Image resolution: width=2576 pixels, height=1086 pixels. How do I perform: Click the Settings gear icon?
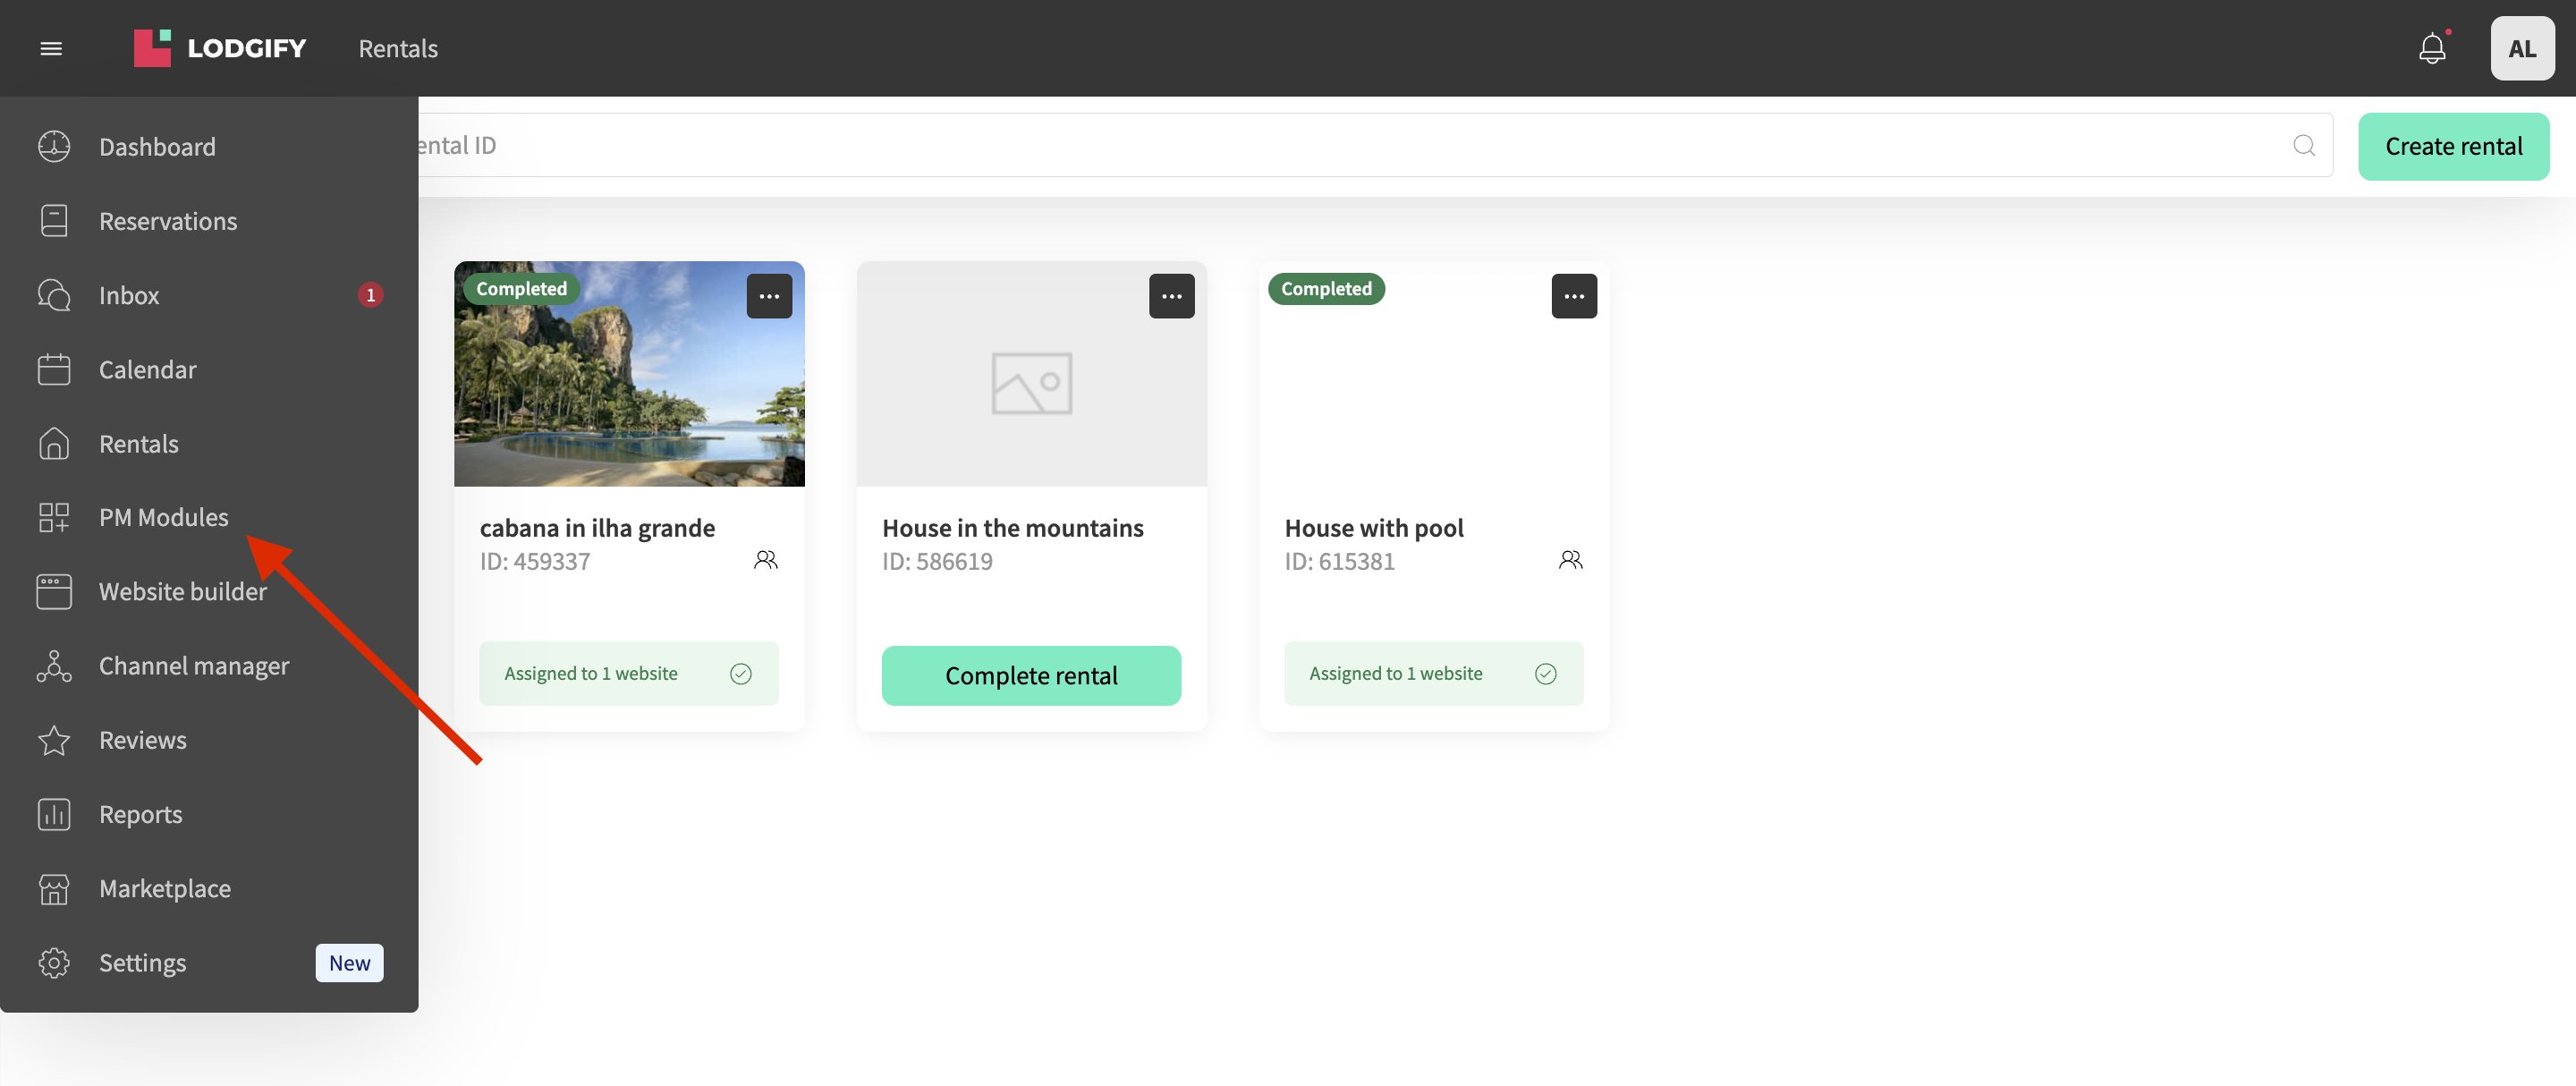pos(54,962)
